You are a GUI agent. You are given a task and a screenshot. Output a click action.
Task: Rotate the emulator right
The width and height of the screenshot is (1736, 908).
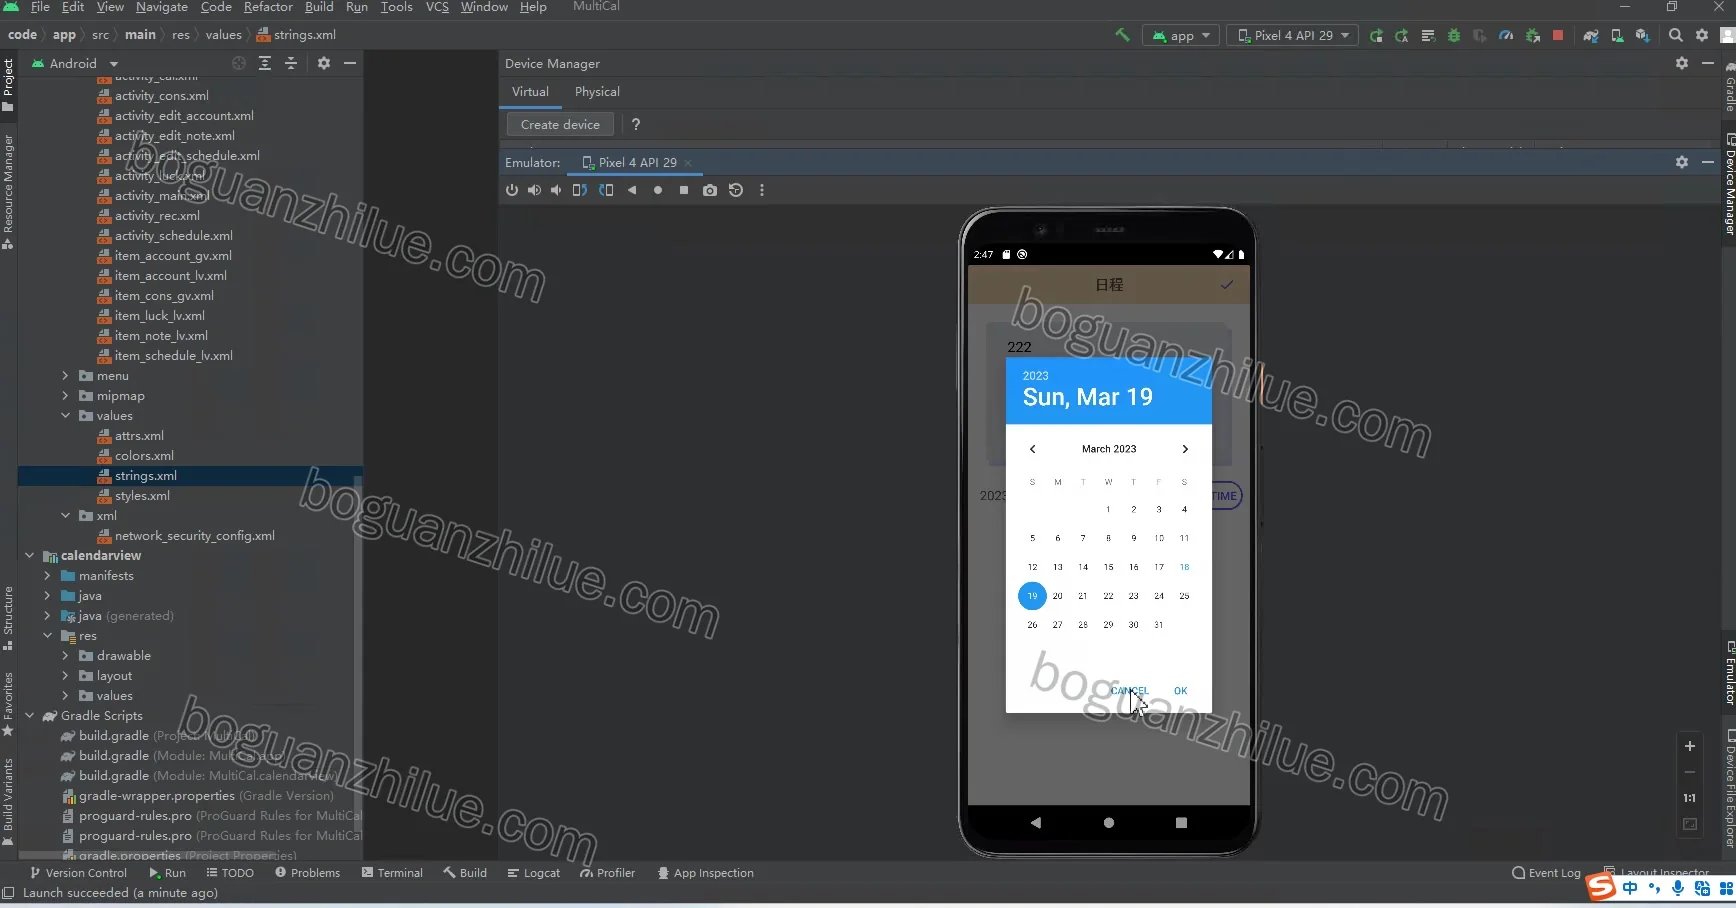click(x=606, y=190)
